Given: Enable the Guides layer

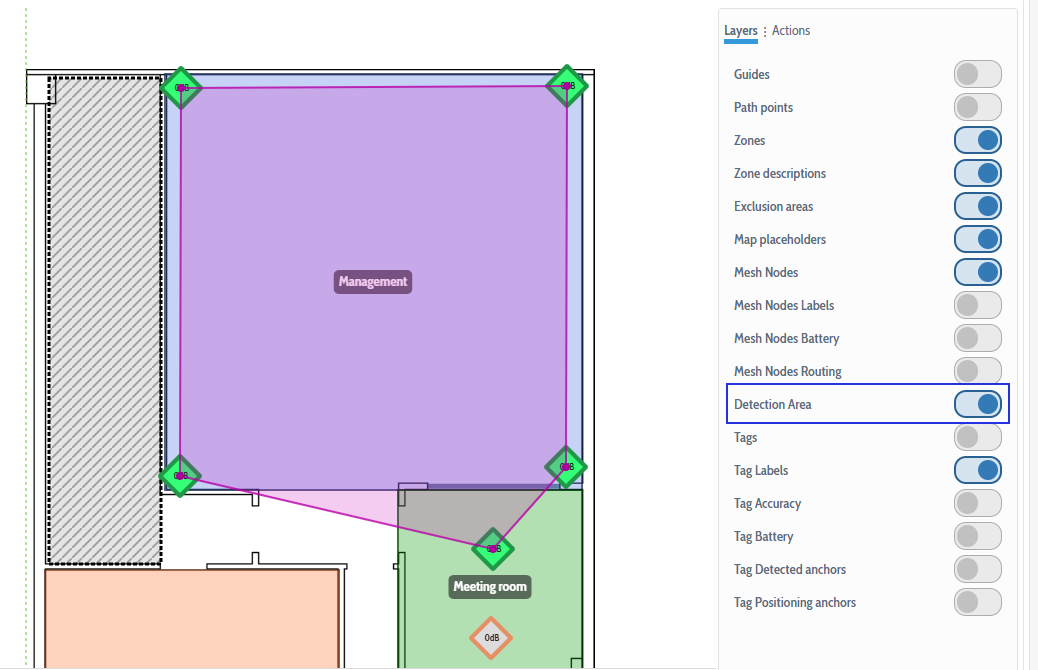Looking at the screenshot, I should pyautogui.click(x=977, y=73).
